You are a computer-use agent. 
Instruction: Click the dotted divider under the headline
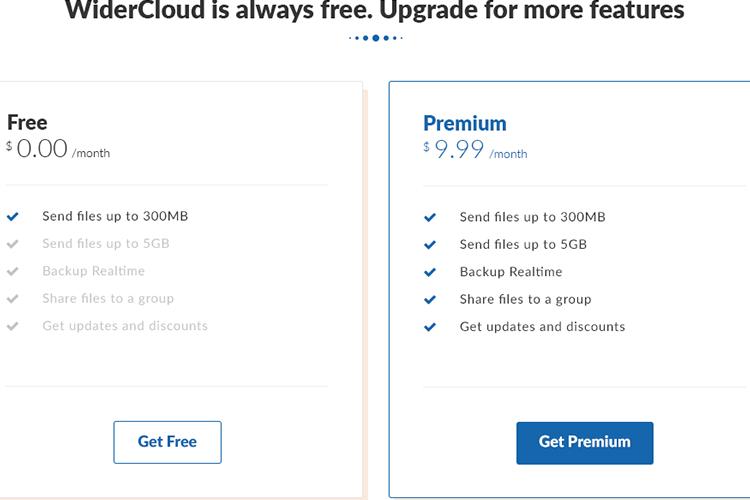pos(375,38)
